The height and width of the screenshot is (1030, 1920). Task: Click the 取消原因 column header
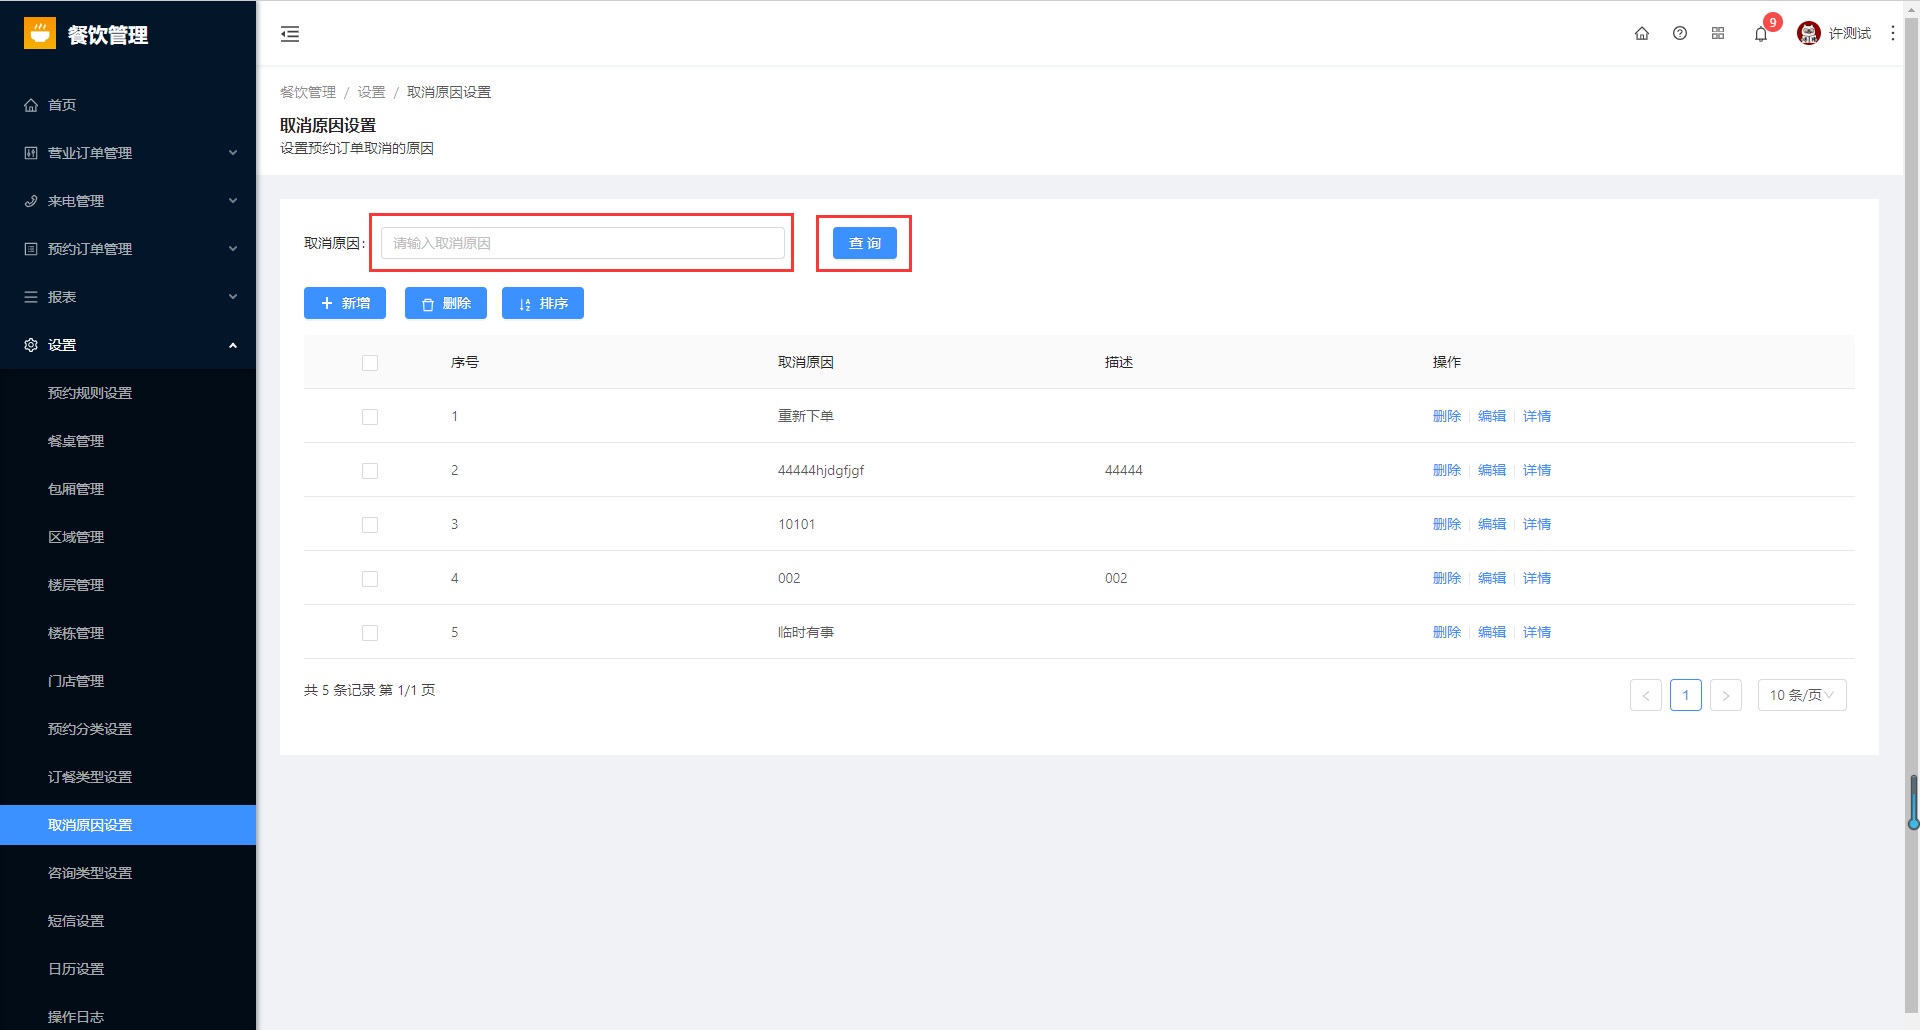[806, 363]
